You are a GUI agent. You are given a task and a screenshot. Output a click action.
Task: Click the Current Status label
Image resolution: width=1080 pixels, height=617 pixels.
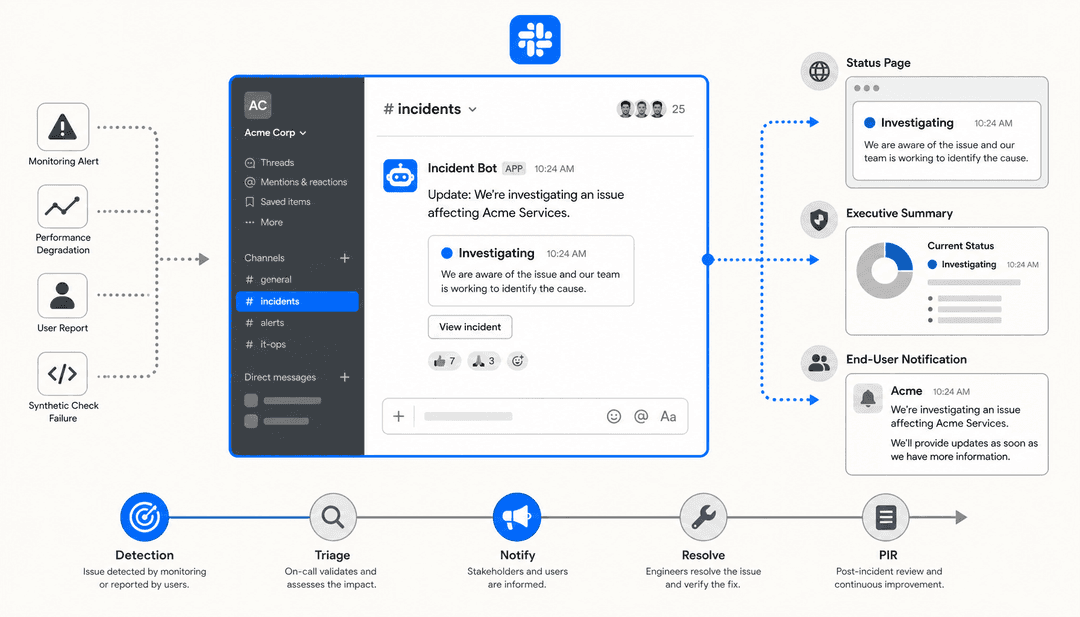pyautogui.click(x=960, y=246)
